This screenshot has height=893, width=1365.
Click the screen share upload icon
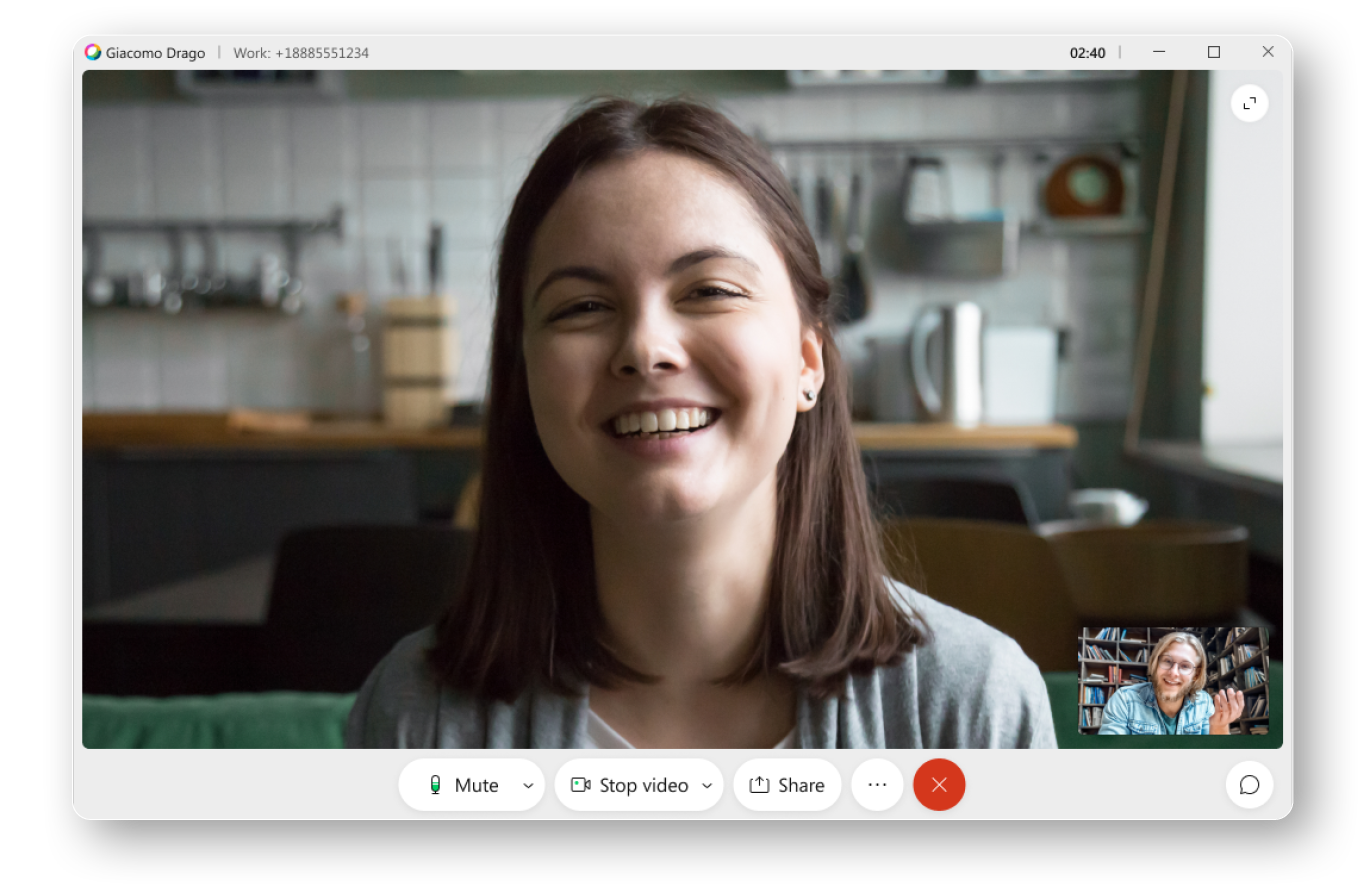[759, 785]
